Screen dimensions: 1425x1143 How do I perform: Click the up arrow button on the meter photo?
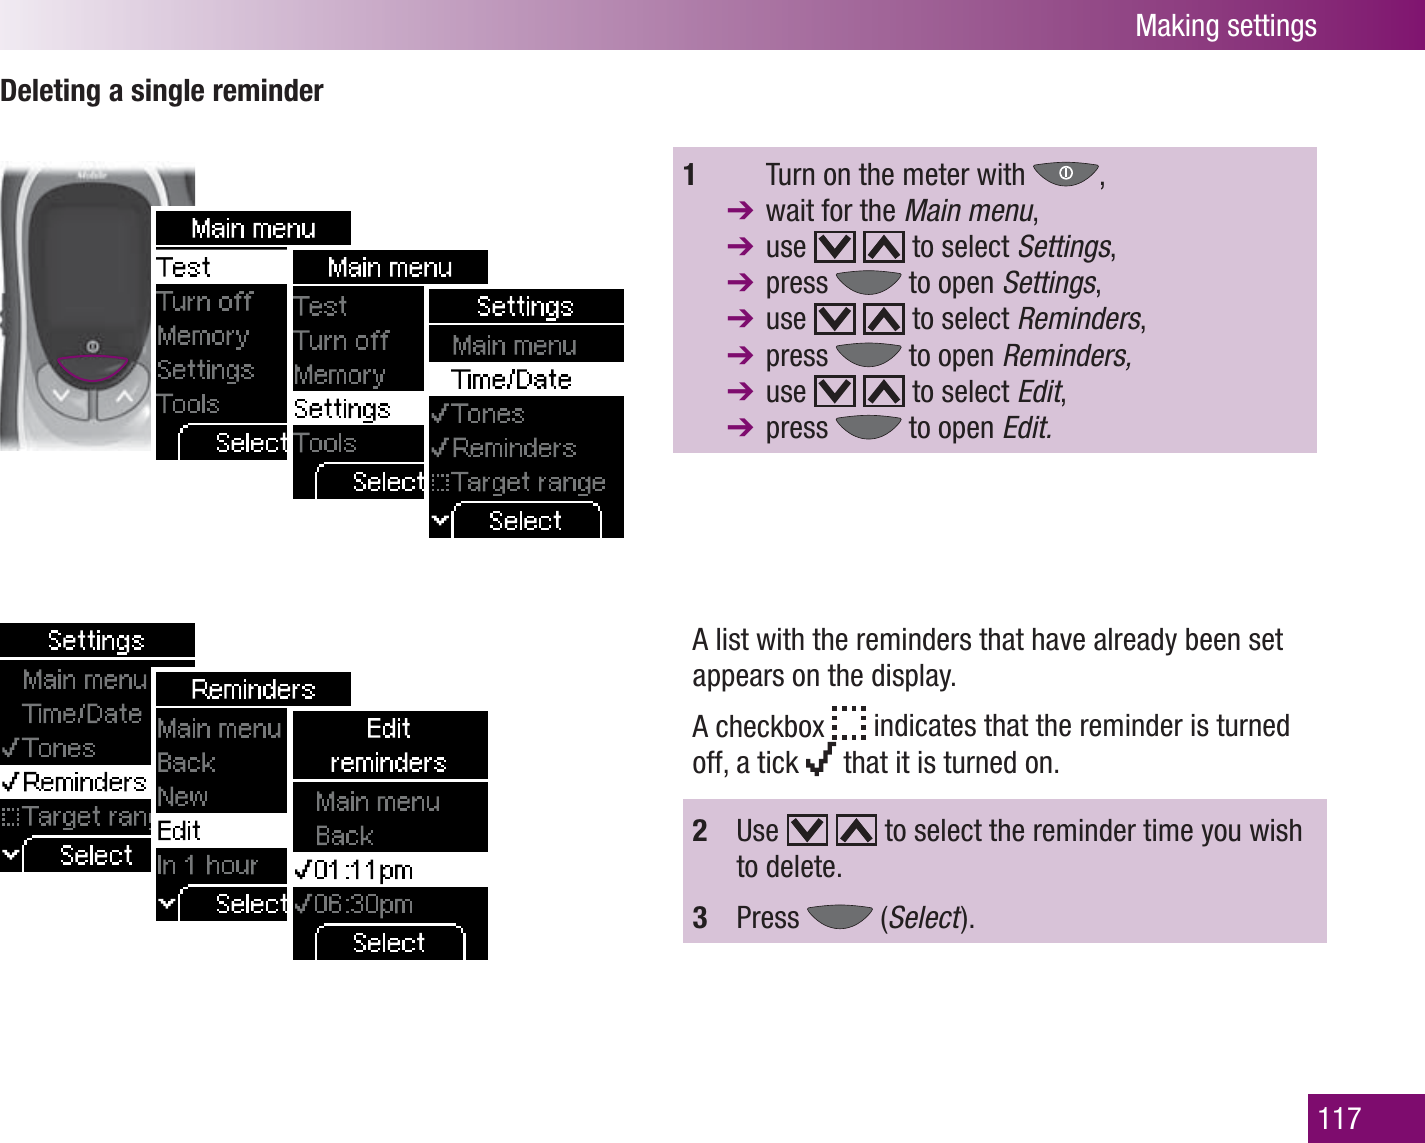123,396
